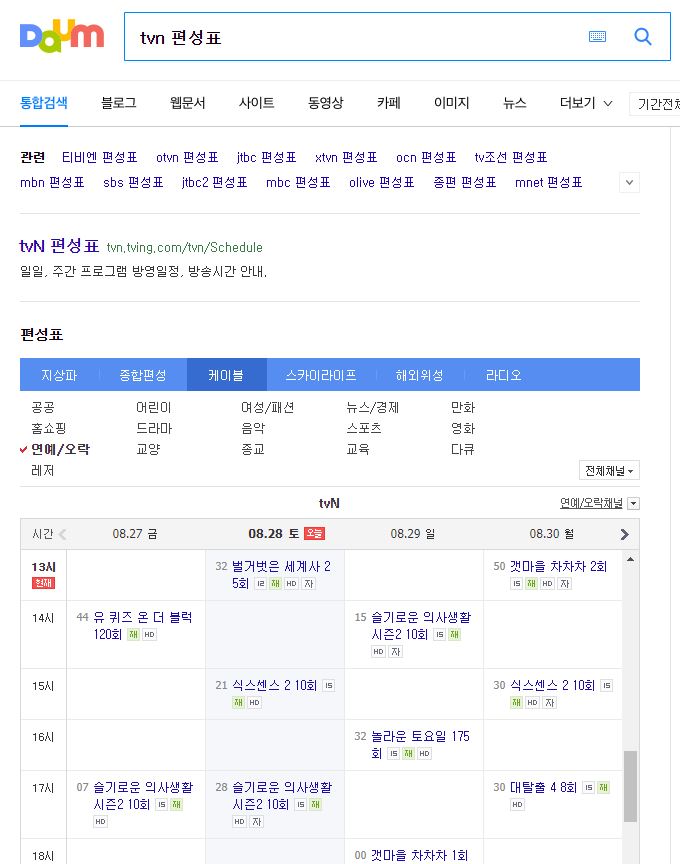Choose the 어린이 genre
Screen dimensions: 680x864
pyautogui.click(x=153, y=408)
